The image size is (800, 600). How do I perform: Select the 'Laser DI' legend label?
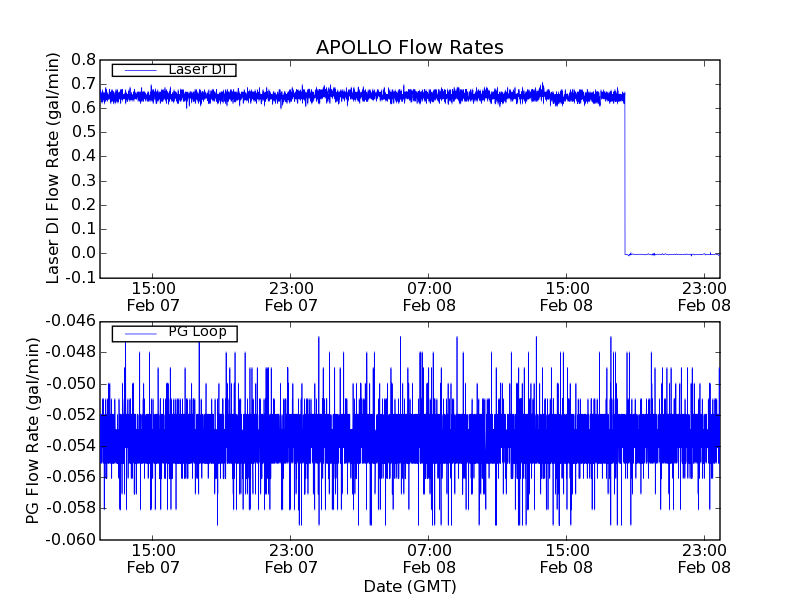click(197, 69)
